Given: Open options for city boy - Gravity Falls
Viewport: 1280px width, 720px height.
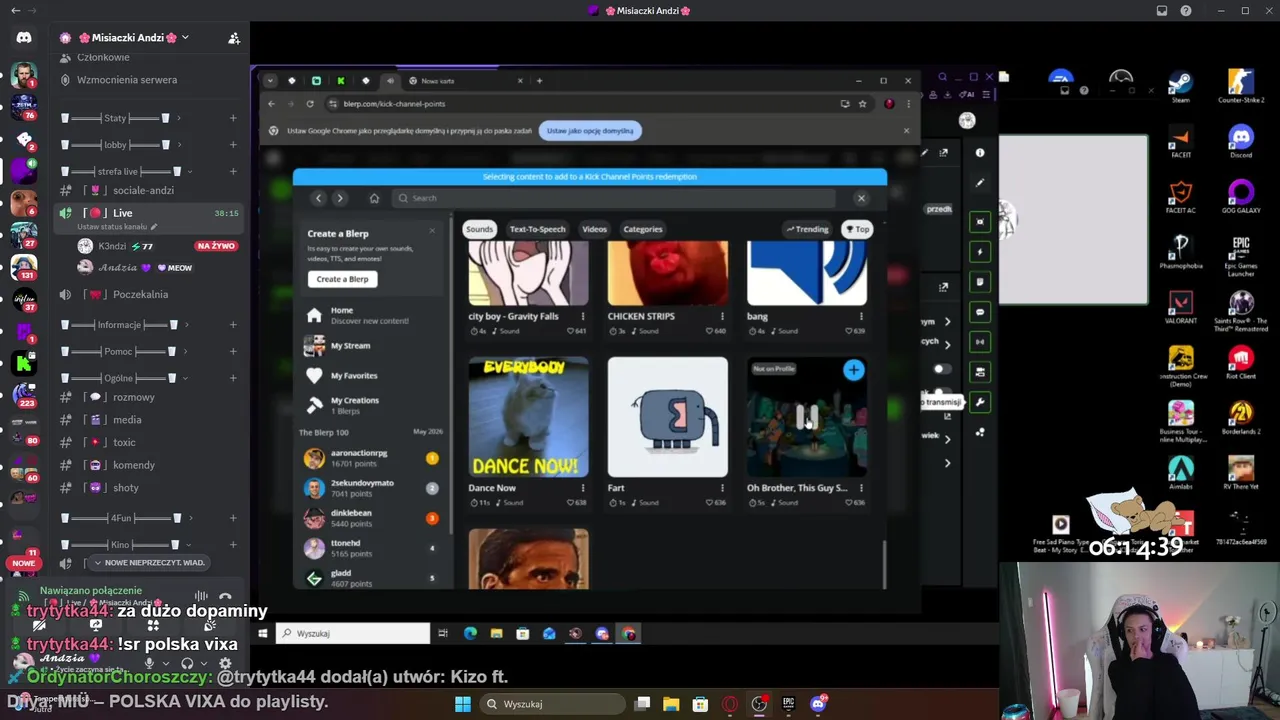Looking at the screenshot, I should (x=583, y=316).
